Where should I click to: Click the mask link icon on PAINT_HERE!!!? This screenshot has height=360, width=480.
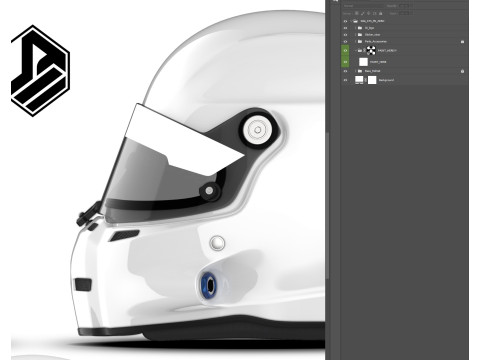click(364, 50)
